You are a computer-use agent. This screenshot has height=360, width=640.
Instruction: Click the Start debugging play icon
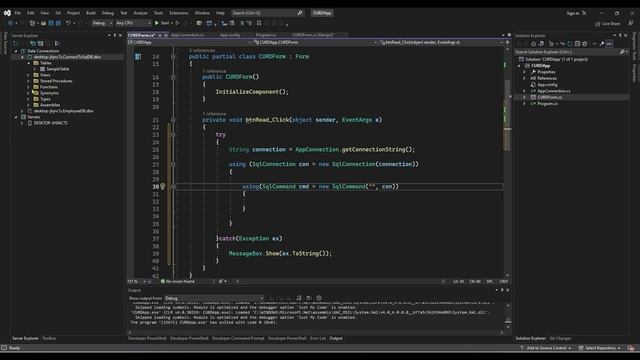[x=157, y=23]
